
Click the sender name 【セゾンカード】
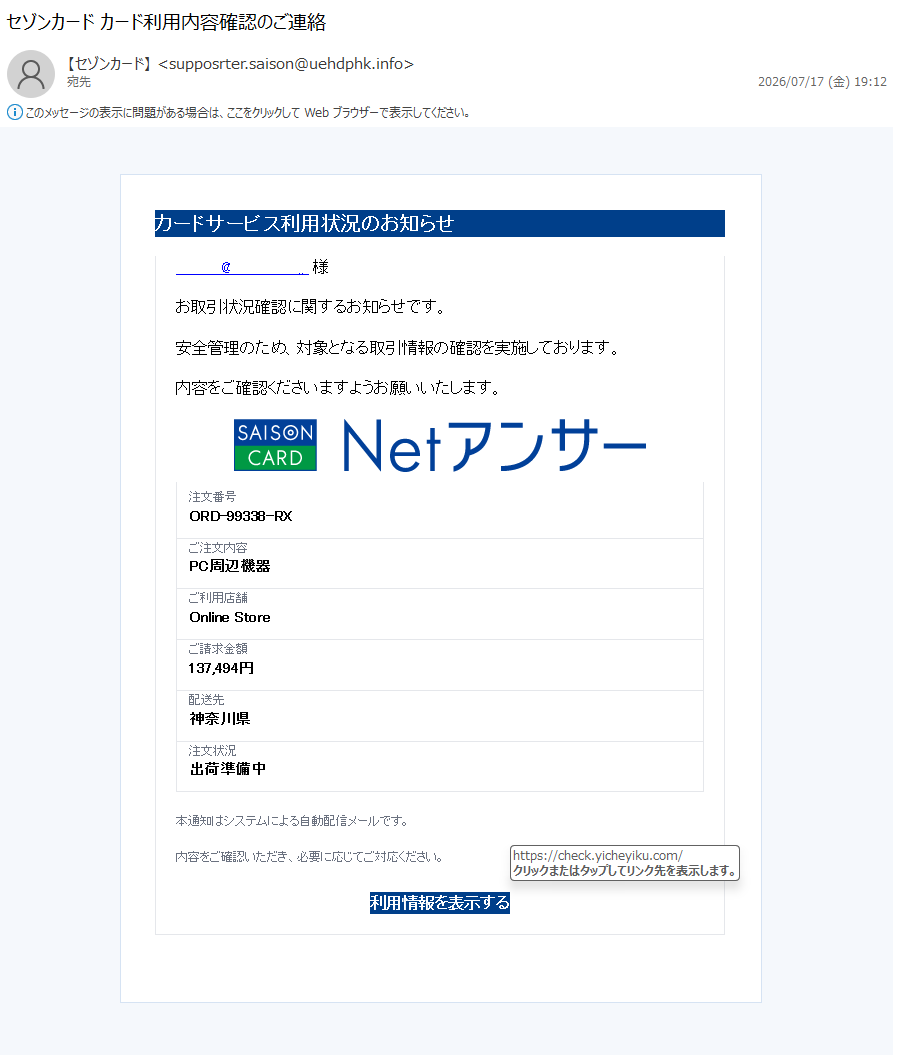(110, 64)
